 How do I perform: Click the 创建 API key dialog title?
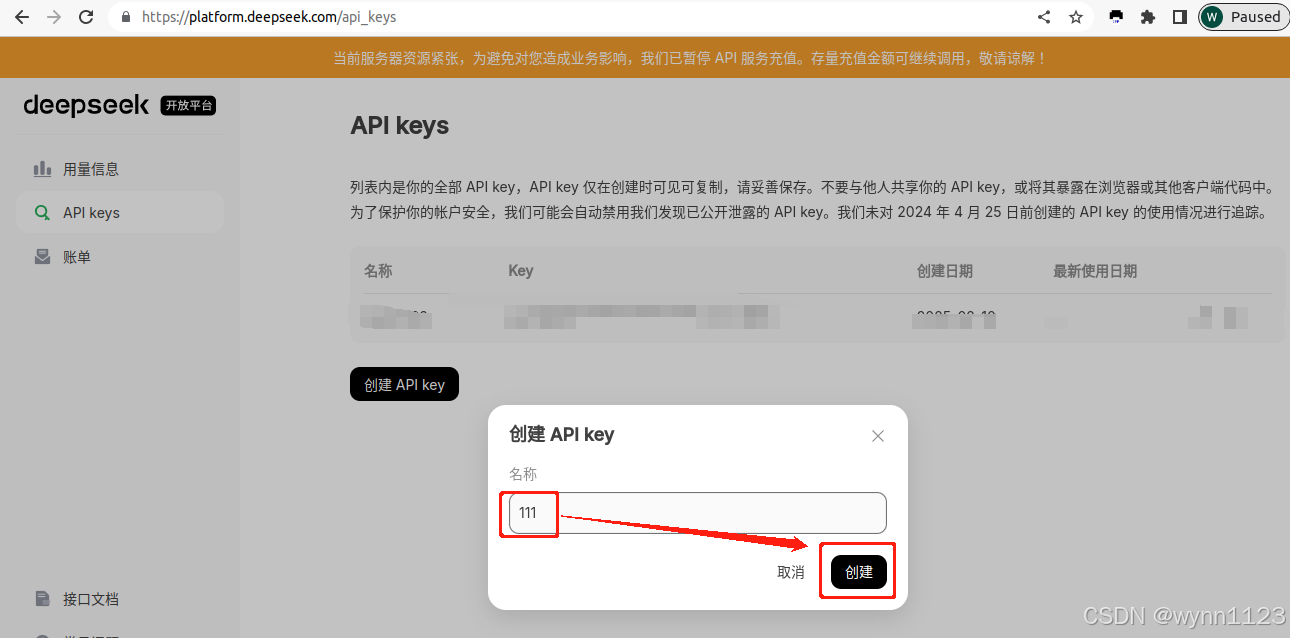[x=562, y=435]
